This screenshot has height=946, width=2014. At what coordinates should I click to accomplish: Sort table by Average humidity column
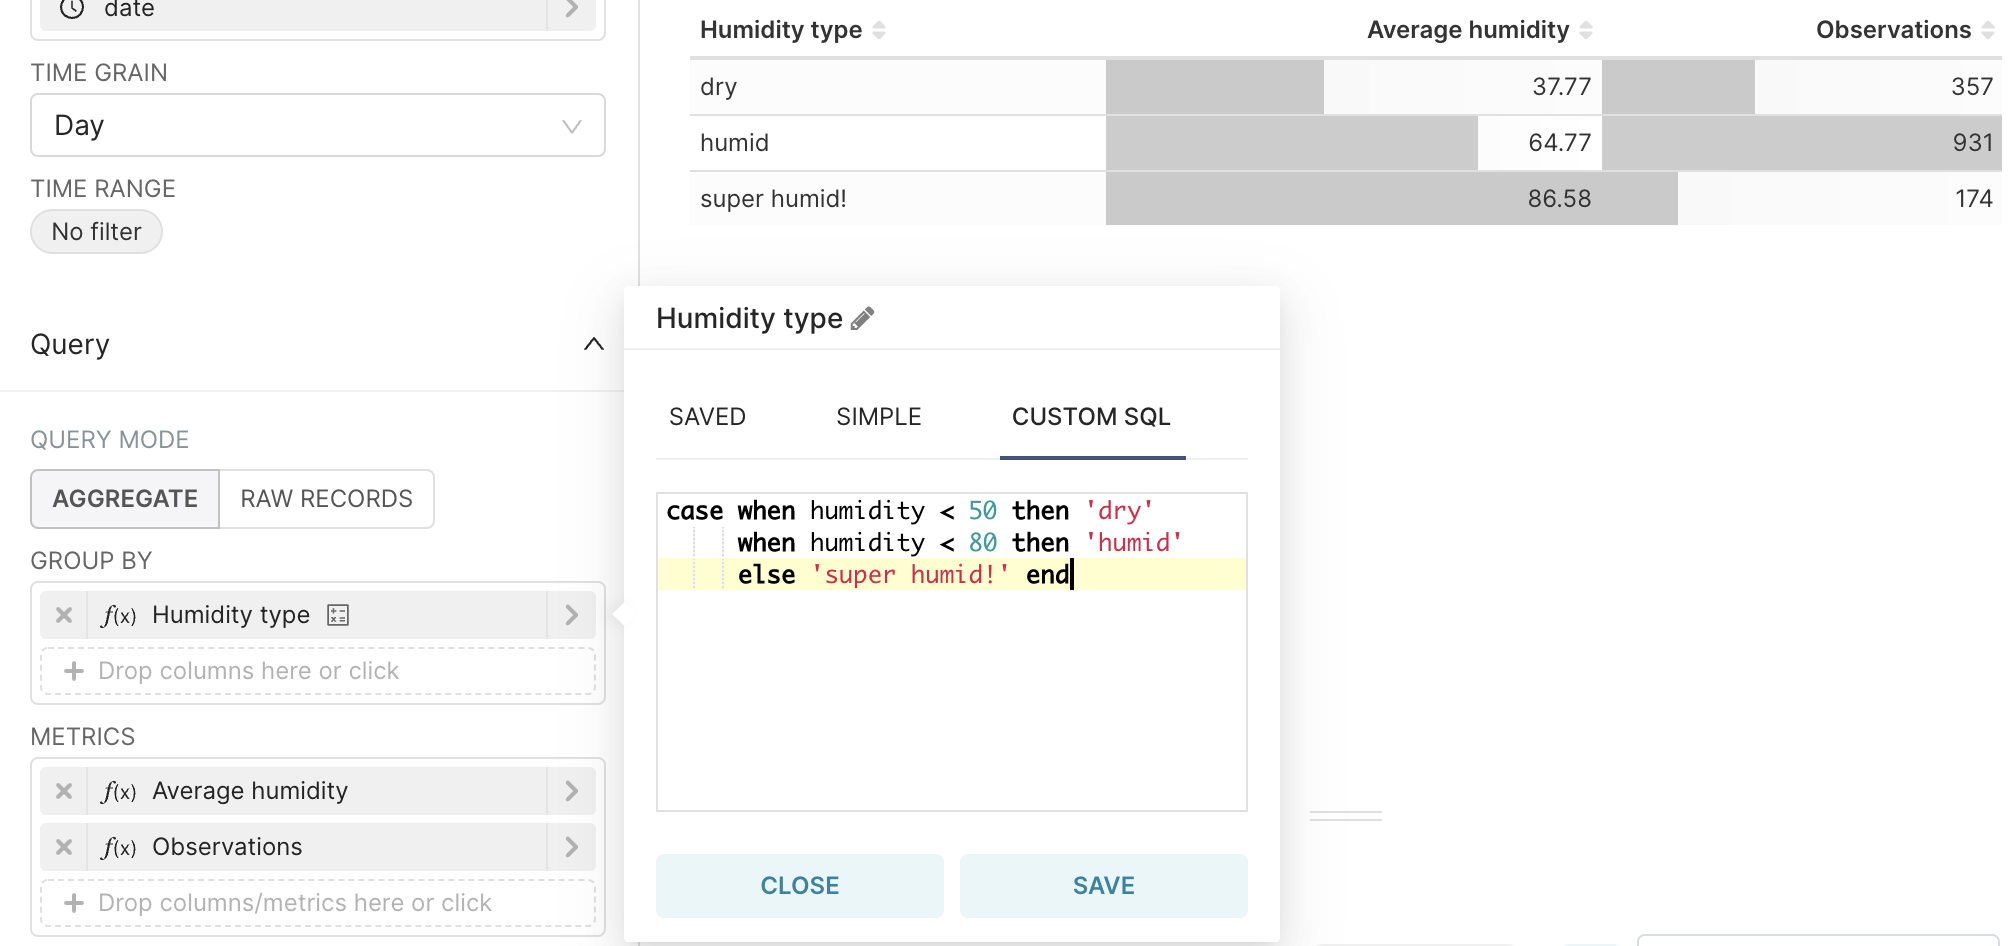click(1585, 30)
